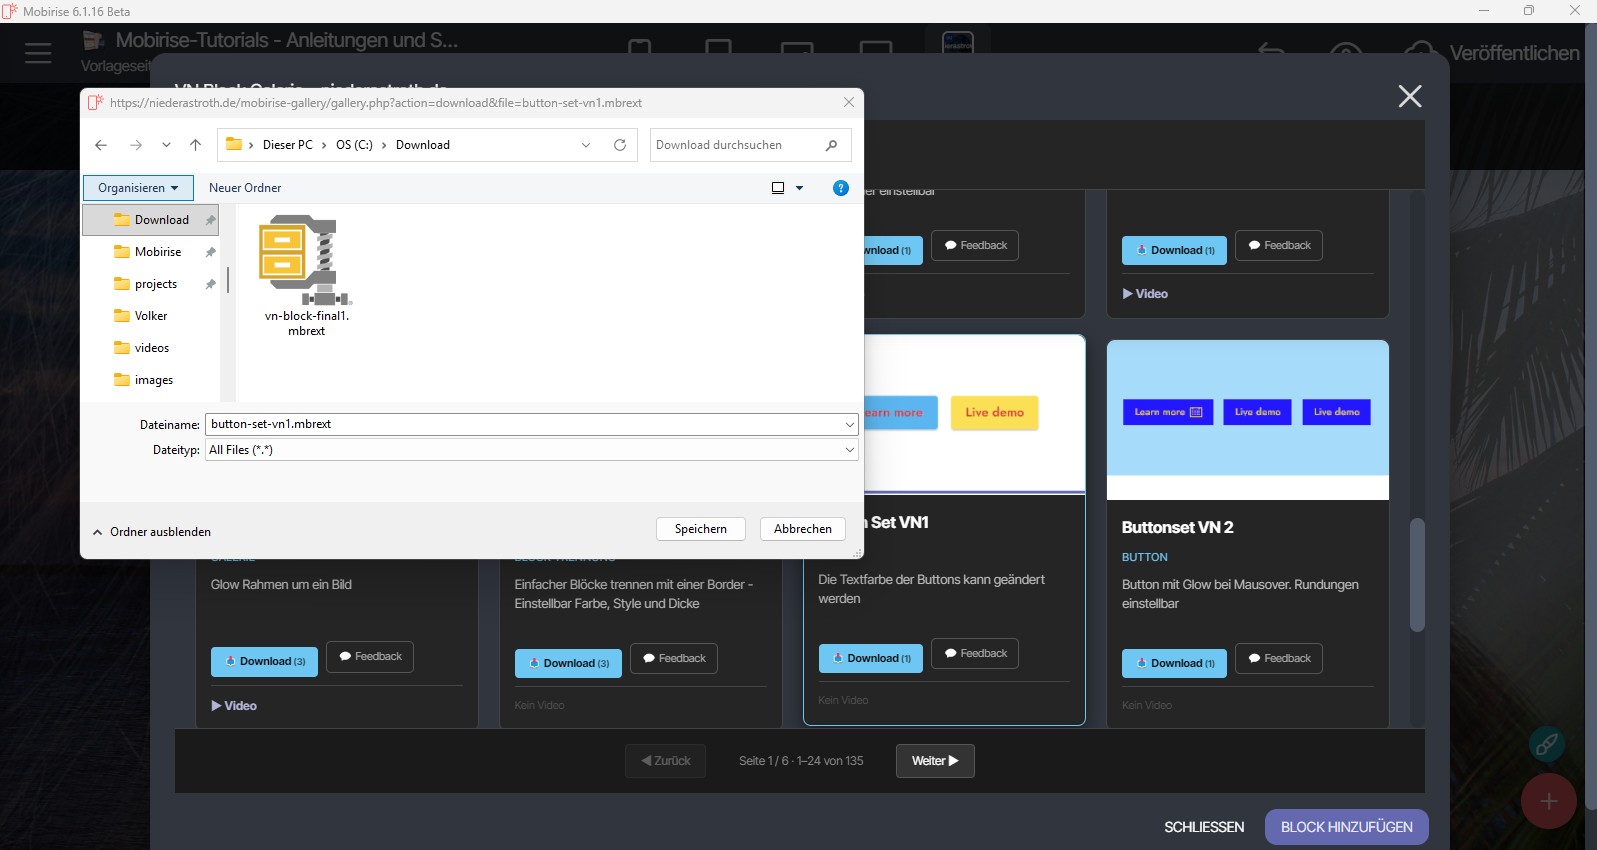Click SCHLIESSEN to close the gallery

point(1204,828)
